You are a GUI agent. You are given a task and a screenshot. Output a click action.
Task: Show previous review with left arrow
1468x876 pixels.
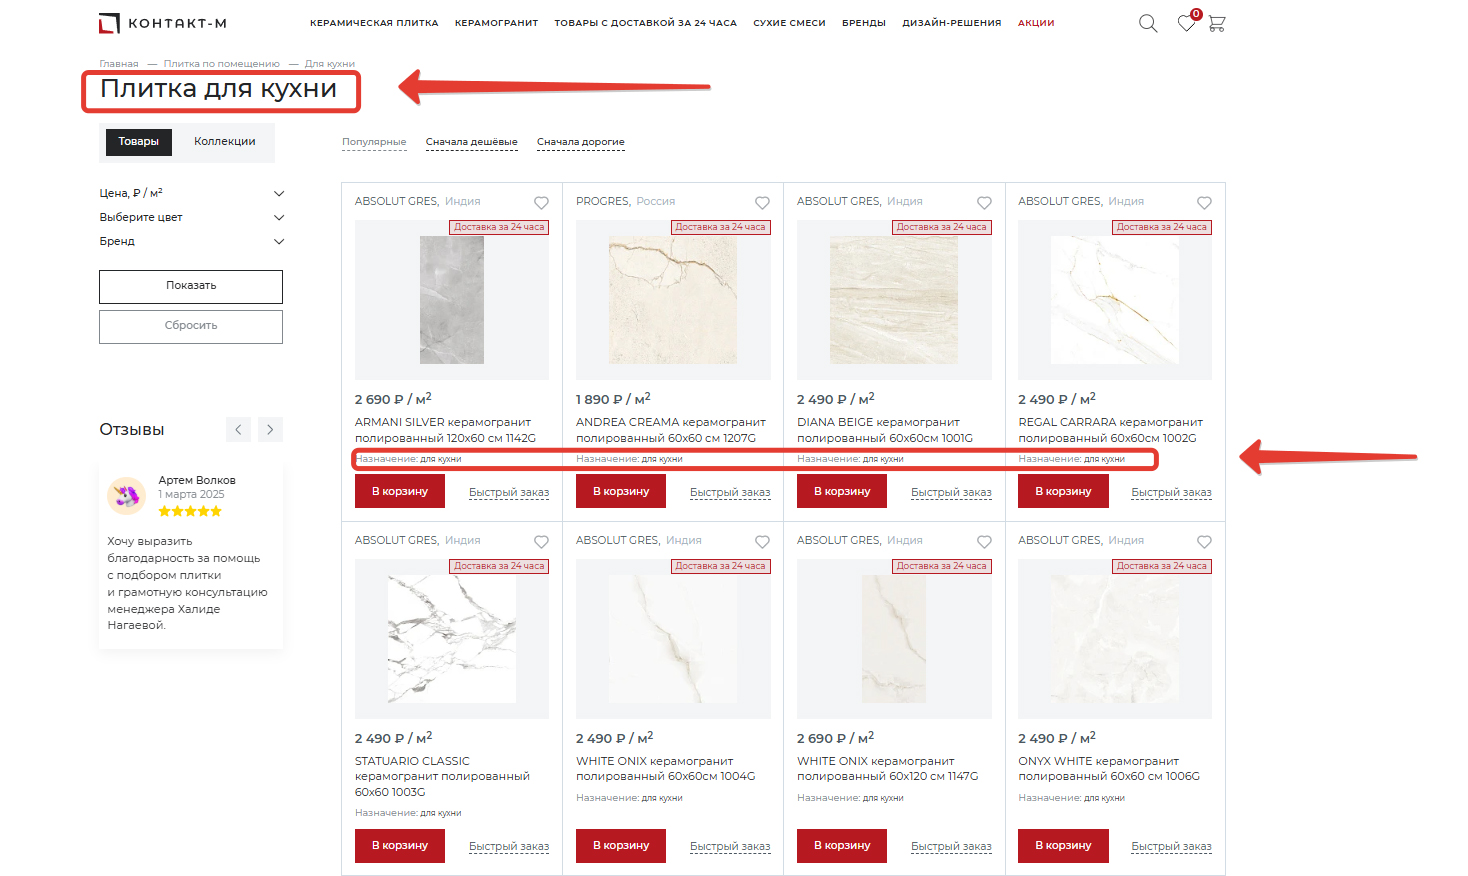point(238,430)
